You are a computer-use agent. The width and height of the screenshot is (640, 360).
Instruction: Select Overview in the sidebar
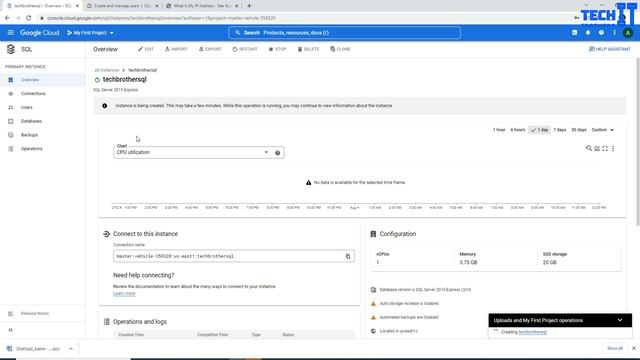click(x=42, y=80)
